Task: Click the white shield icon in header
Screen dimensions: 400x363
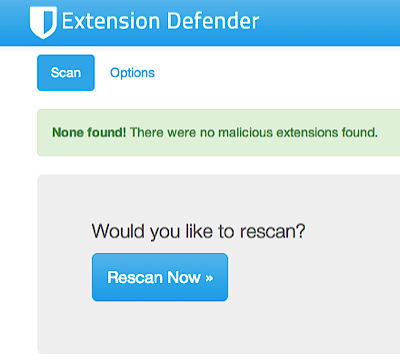Action: [43, 22]
